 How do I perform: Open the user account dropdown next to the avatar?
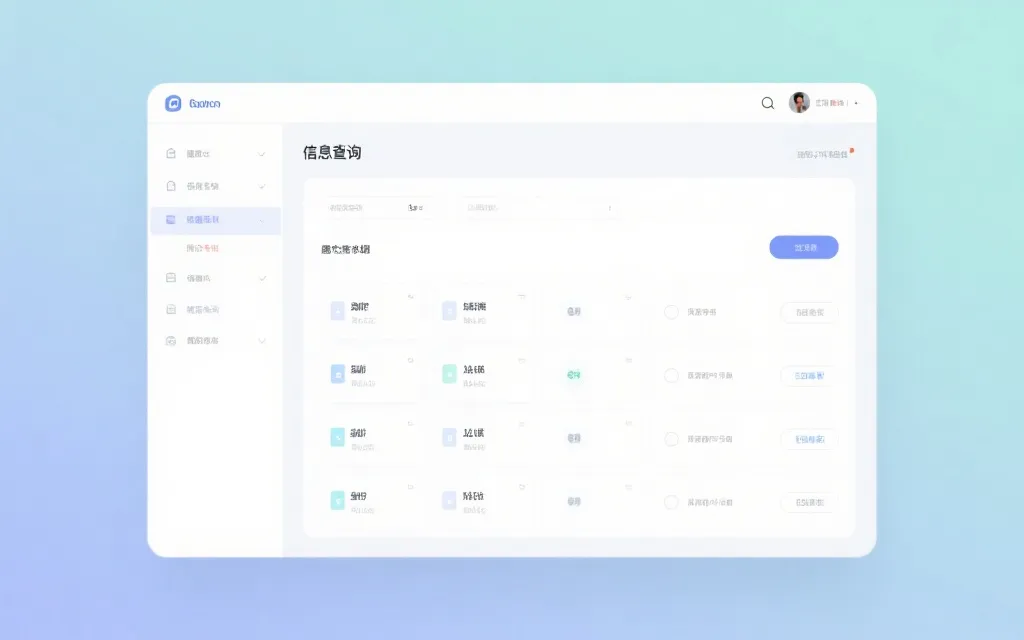tap(855, 103)
